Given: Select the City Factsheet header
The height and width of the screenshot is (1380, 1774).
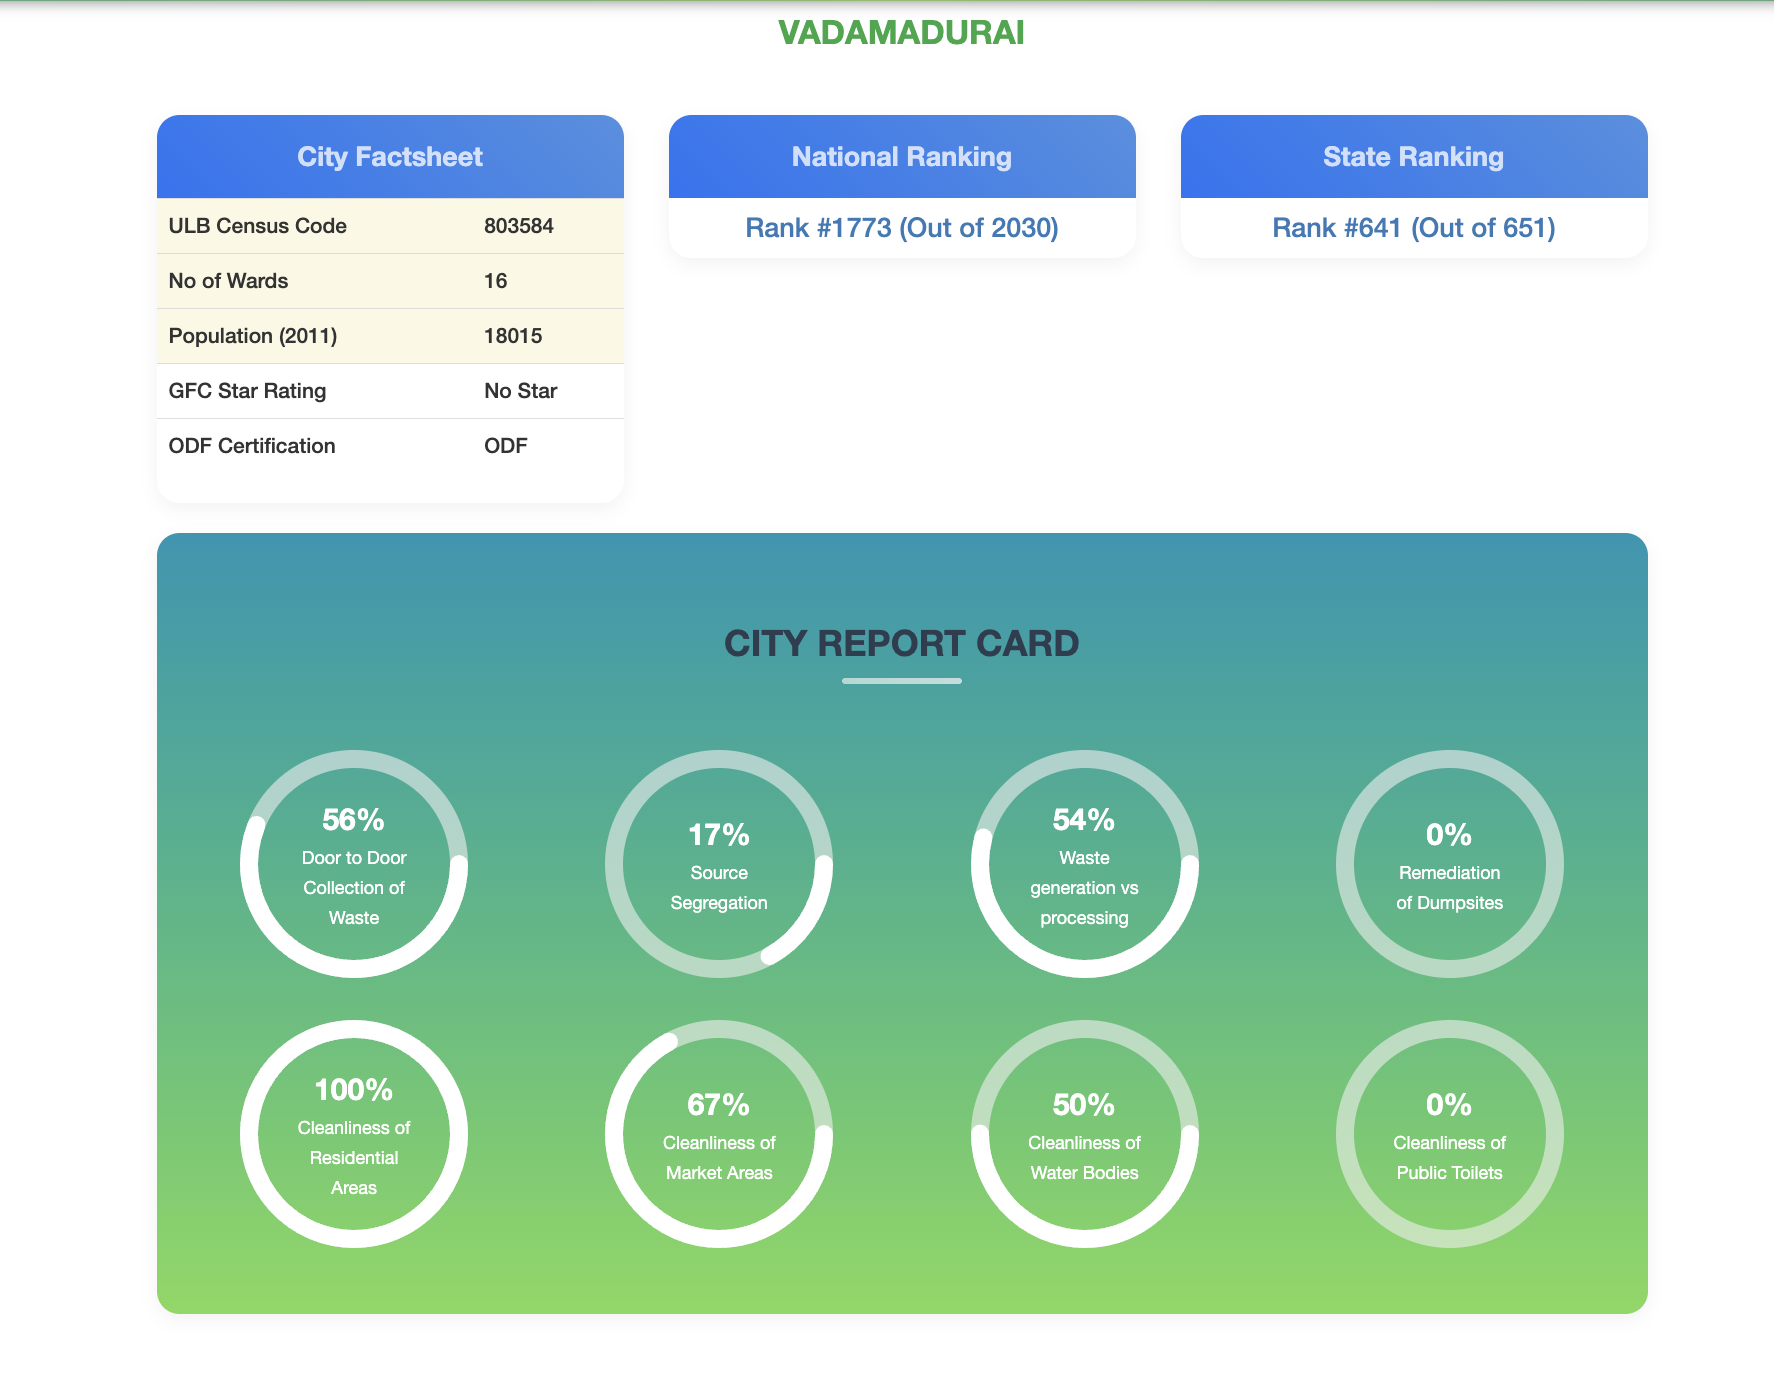Looking at the screenshot, I should pos(390,157).
